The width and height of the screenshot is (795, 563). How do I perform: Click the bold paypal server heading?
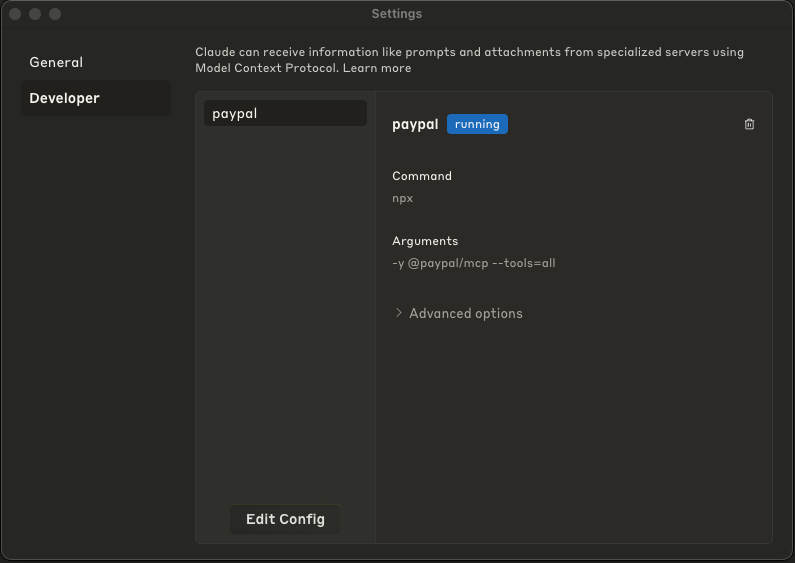(415, 124)
